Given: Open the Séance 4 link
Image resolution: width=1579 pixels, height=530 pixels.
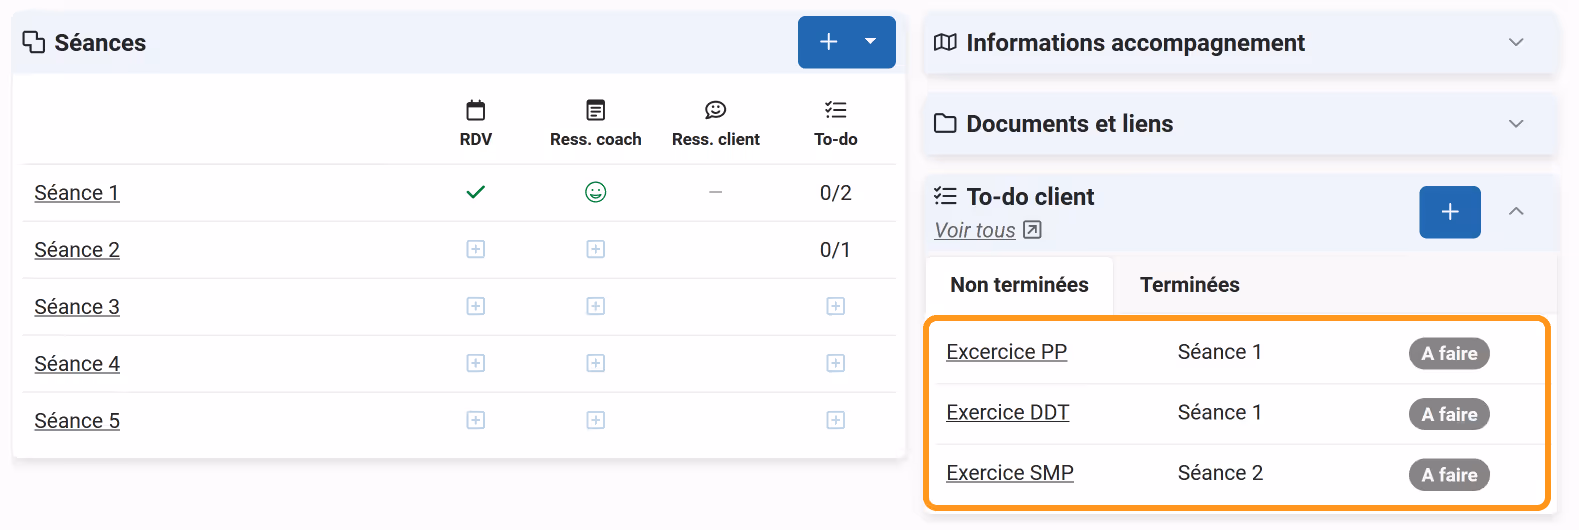Looking at the screenshot, I should [x=77, y=364].
